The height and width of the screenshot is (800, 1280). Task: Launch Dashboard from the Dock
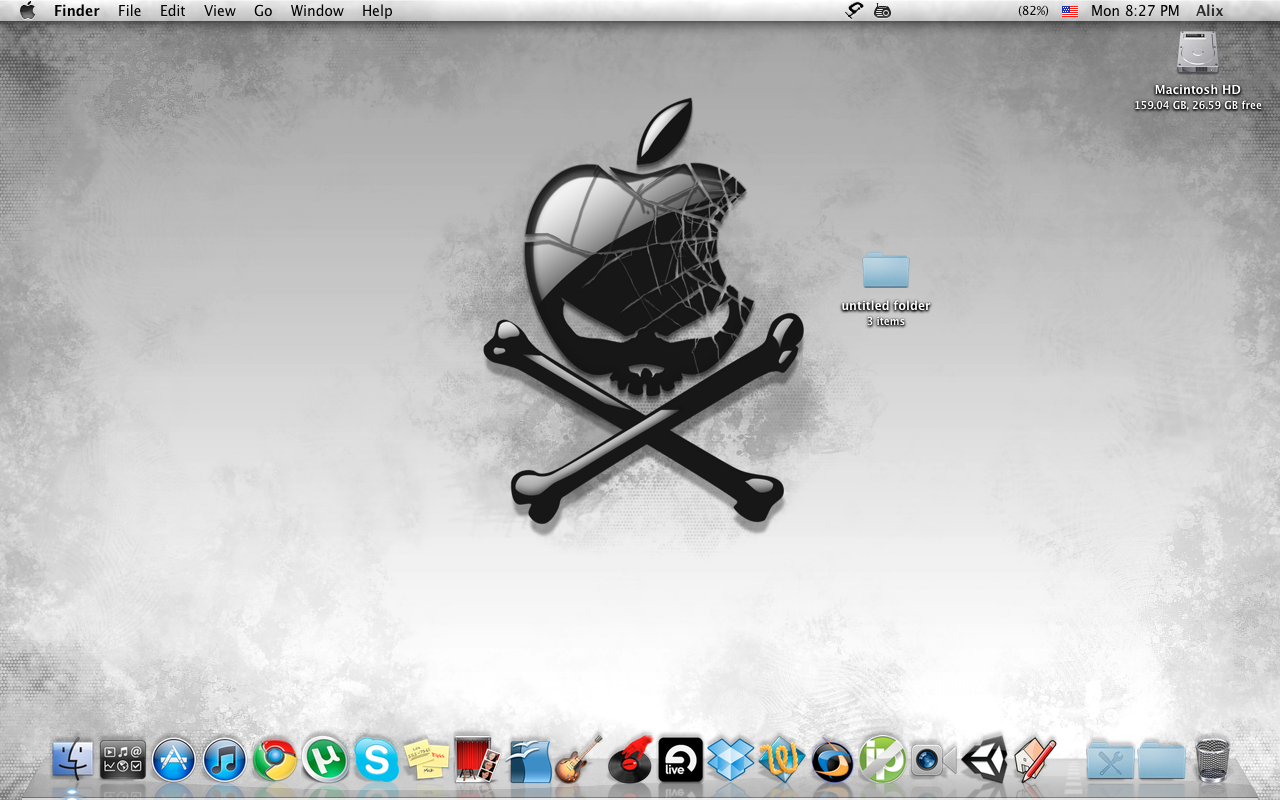click(123, 760)
